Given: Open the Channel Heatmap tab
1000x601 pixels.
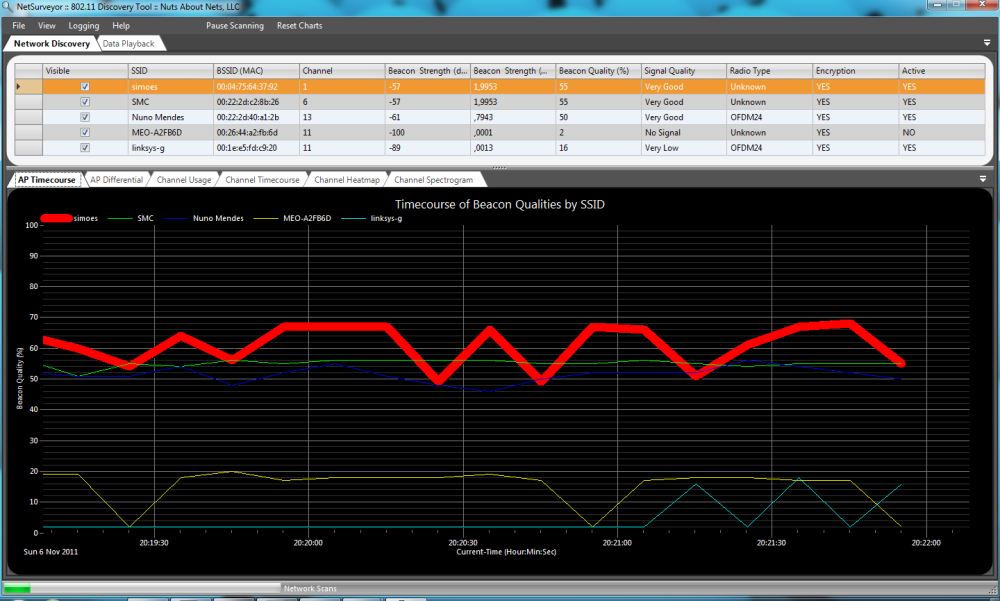Looking at the screenshot, I should (347, 180).
